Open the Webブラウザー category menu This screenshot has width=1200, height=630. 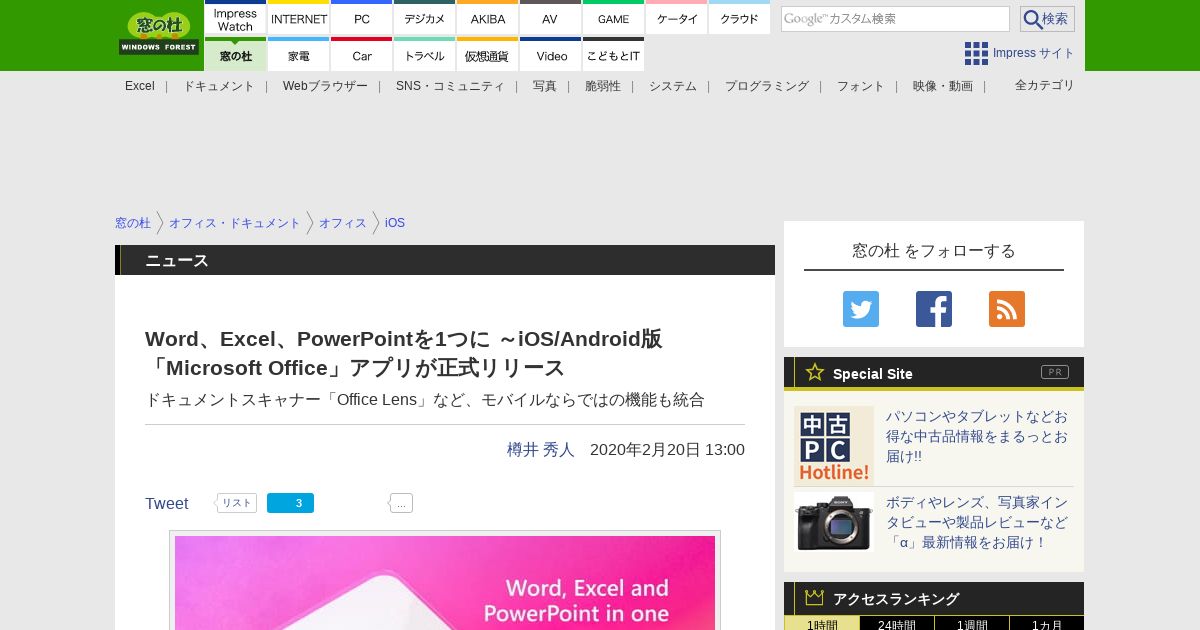tap(325, 86)
